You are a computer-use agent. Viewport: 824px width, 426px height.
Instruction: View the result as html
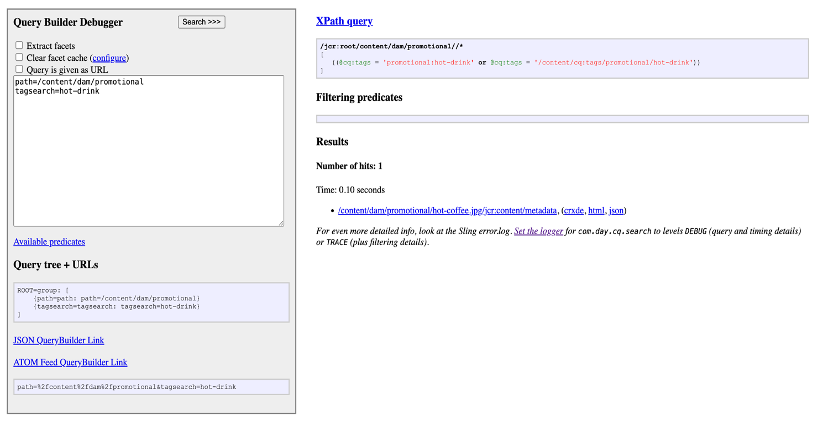tap(596, 210)
